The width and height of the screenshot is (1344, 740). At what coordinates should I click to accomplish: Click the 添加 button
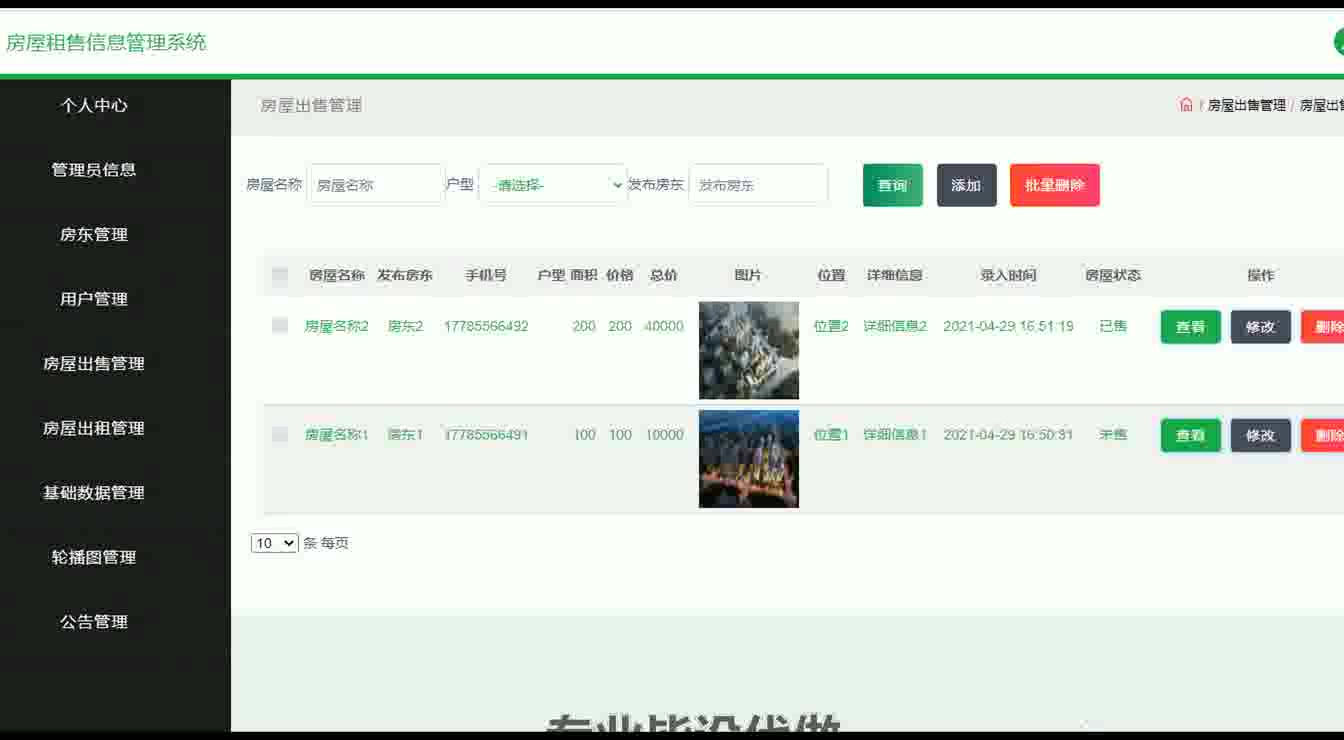tap(967, 185)
